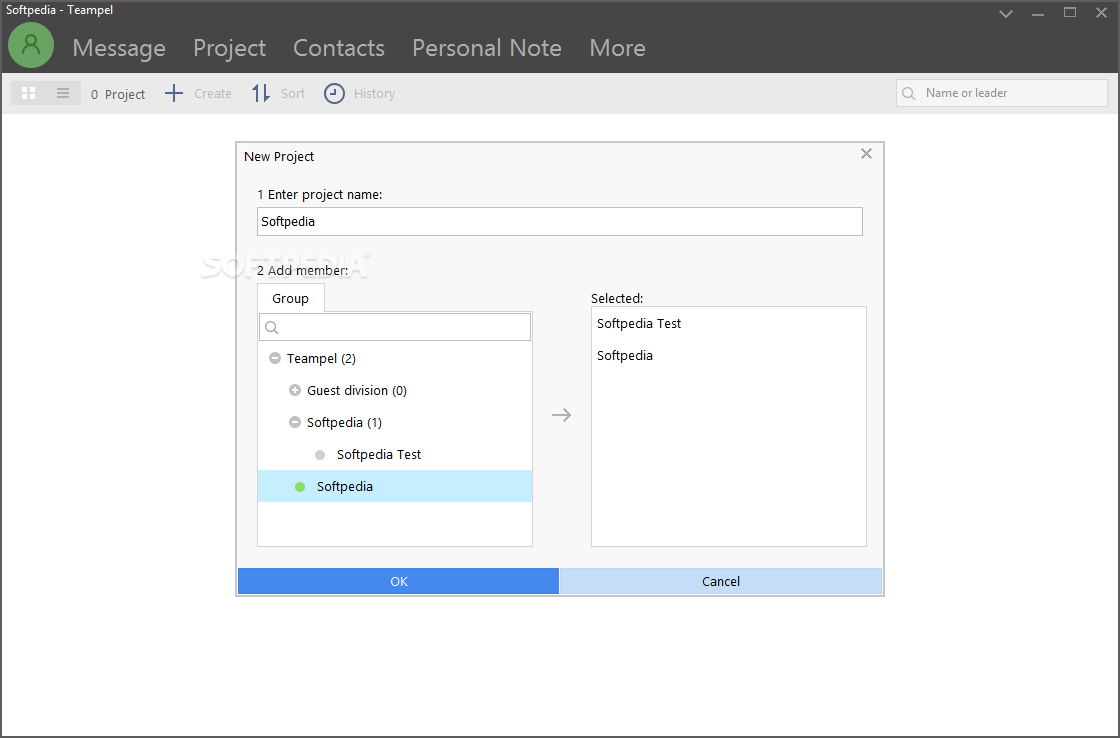Image resolution: width=1120 pixels, height=738 pixels.
Task: Click the green online dot beside Softpedia
Action: point(300,487)
